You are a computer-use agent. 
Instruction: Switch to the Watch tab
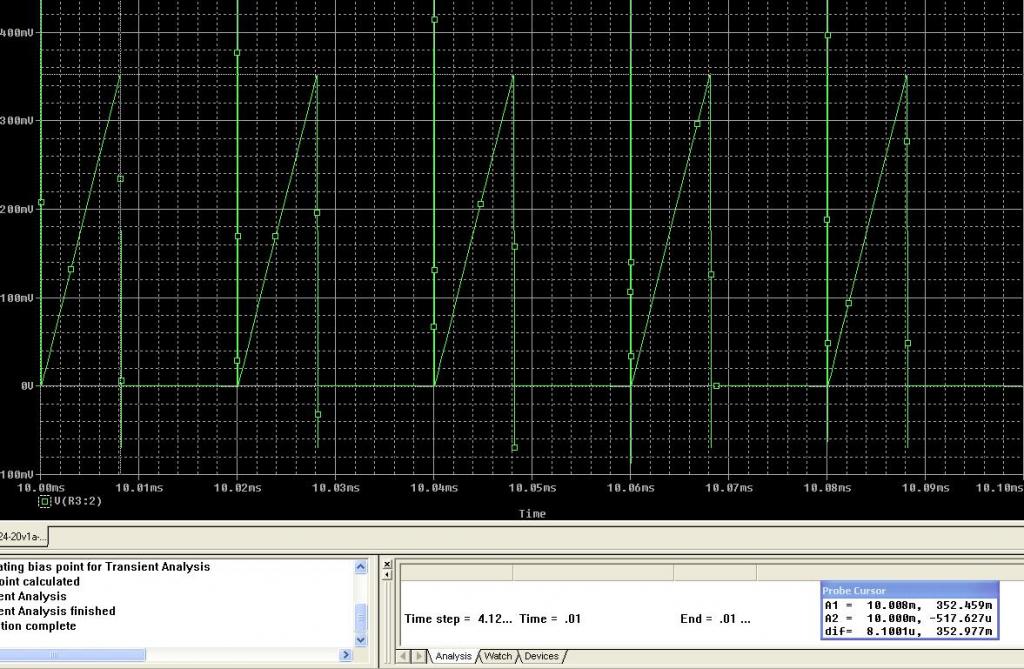tap(498, 656)
